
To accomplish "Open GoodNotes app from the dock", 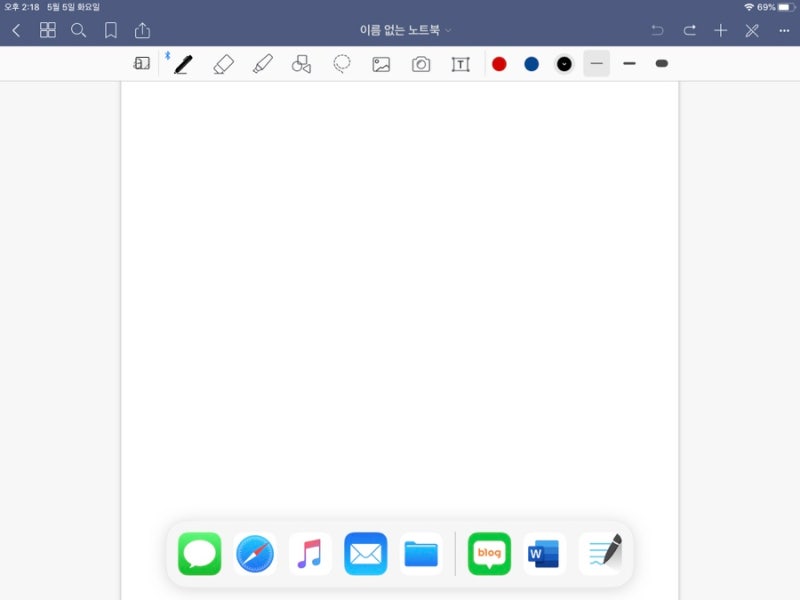I will [x=600, y=554].
